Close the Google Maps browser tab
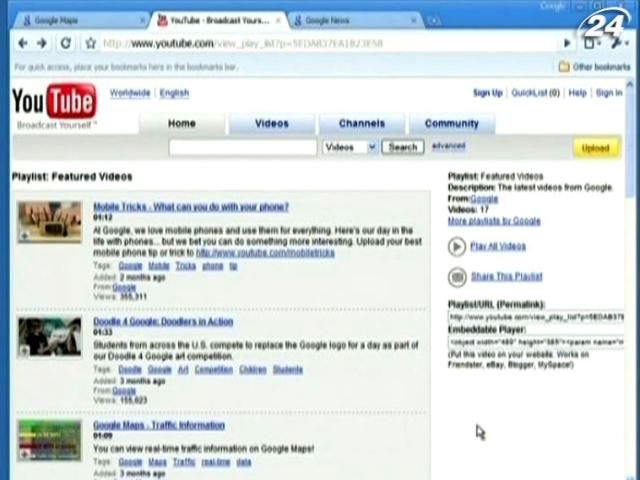The width and height of the screenshot is (640, 480). point(142,20)
